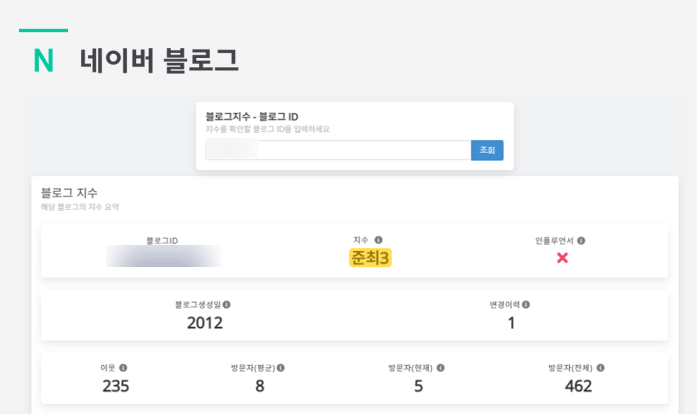Click the total visitors value 462

coord(577,386)
